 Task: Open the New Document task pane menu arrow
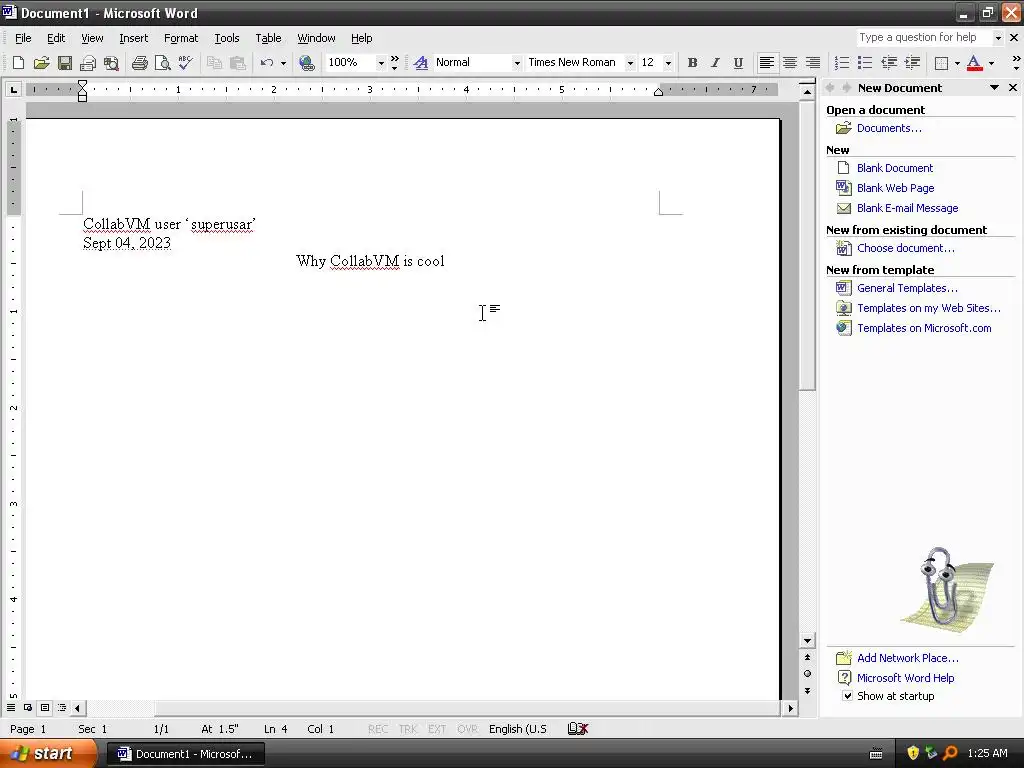point(995,88)
